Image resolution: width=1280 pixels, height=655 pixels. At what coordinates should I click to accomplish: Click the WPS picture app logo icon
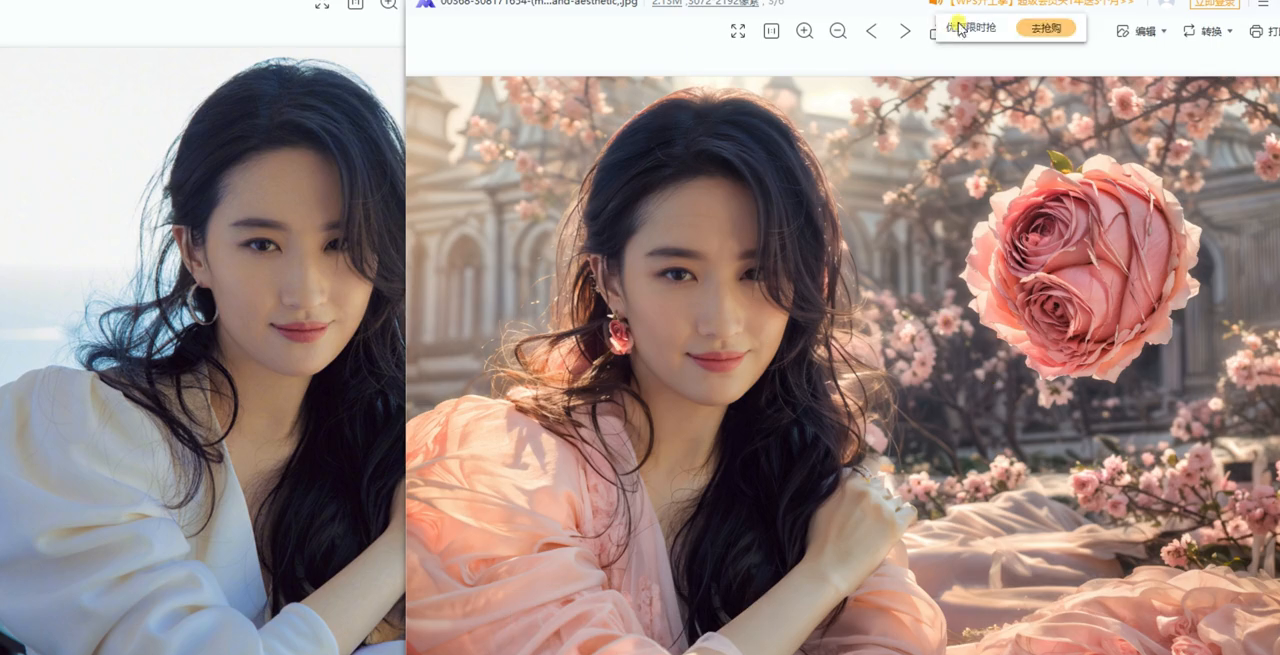click(x=425, y=3)
